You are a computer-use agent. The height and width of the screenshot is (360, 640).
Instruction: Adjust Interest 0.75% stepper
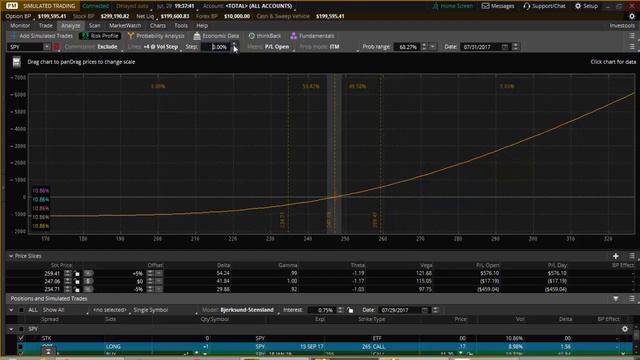pos(340,310)
